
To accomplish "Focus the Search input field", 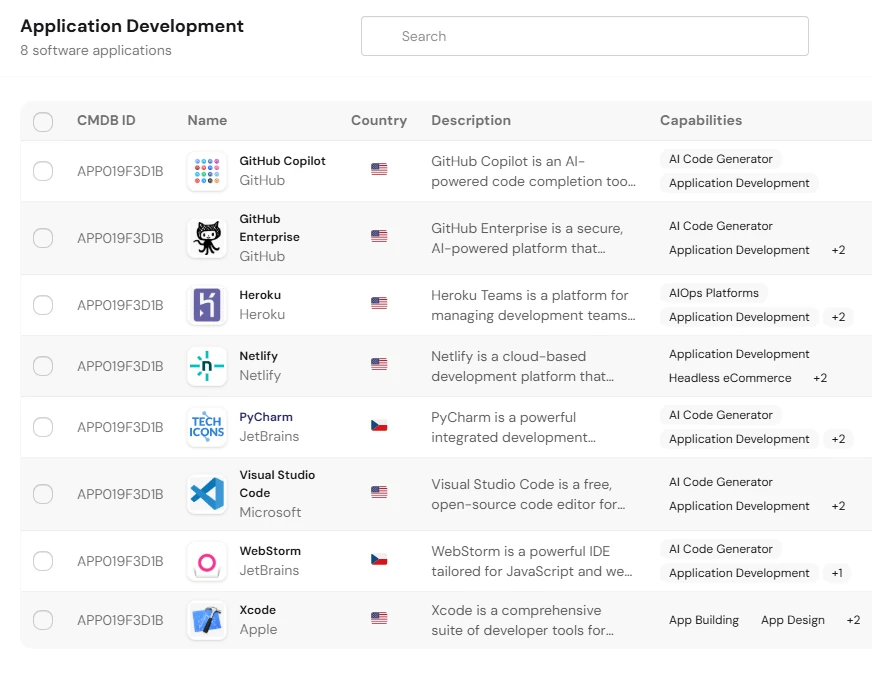I will click(584, 36).
